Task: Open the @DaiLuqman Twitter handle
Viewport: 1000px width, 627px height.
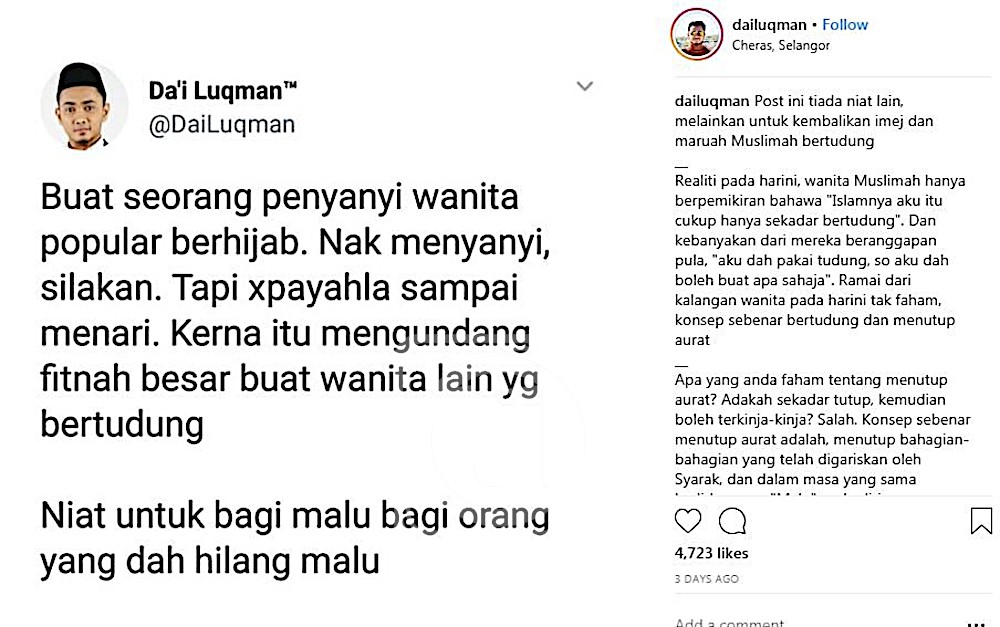Action: [222, 124]
